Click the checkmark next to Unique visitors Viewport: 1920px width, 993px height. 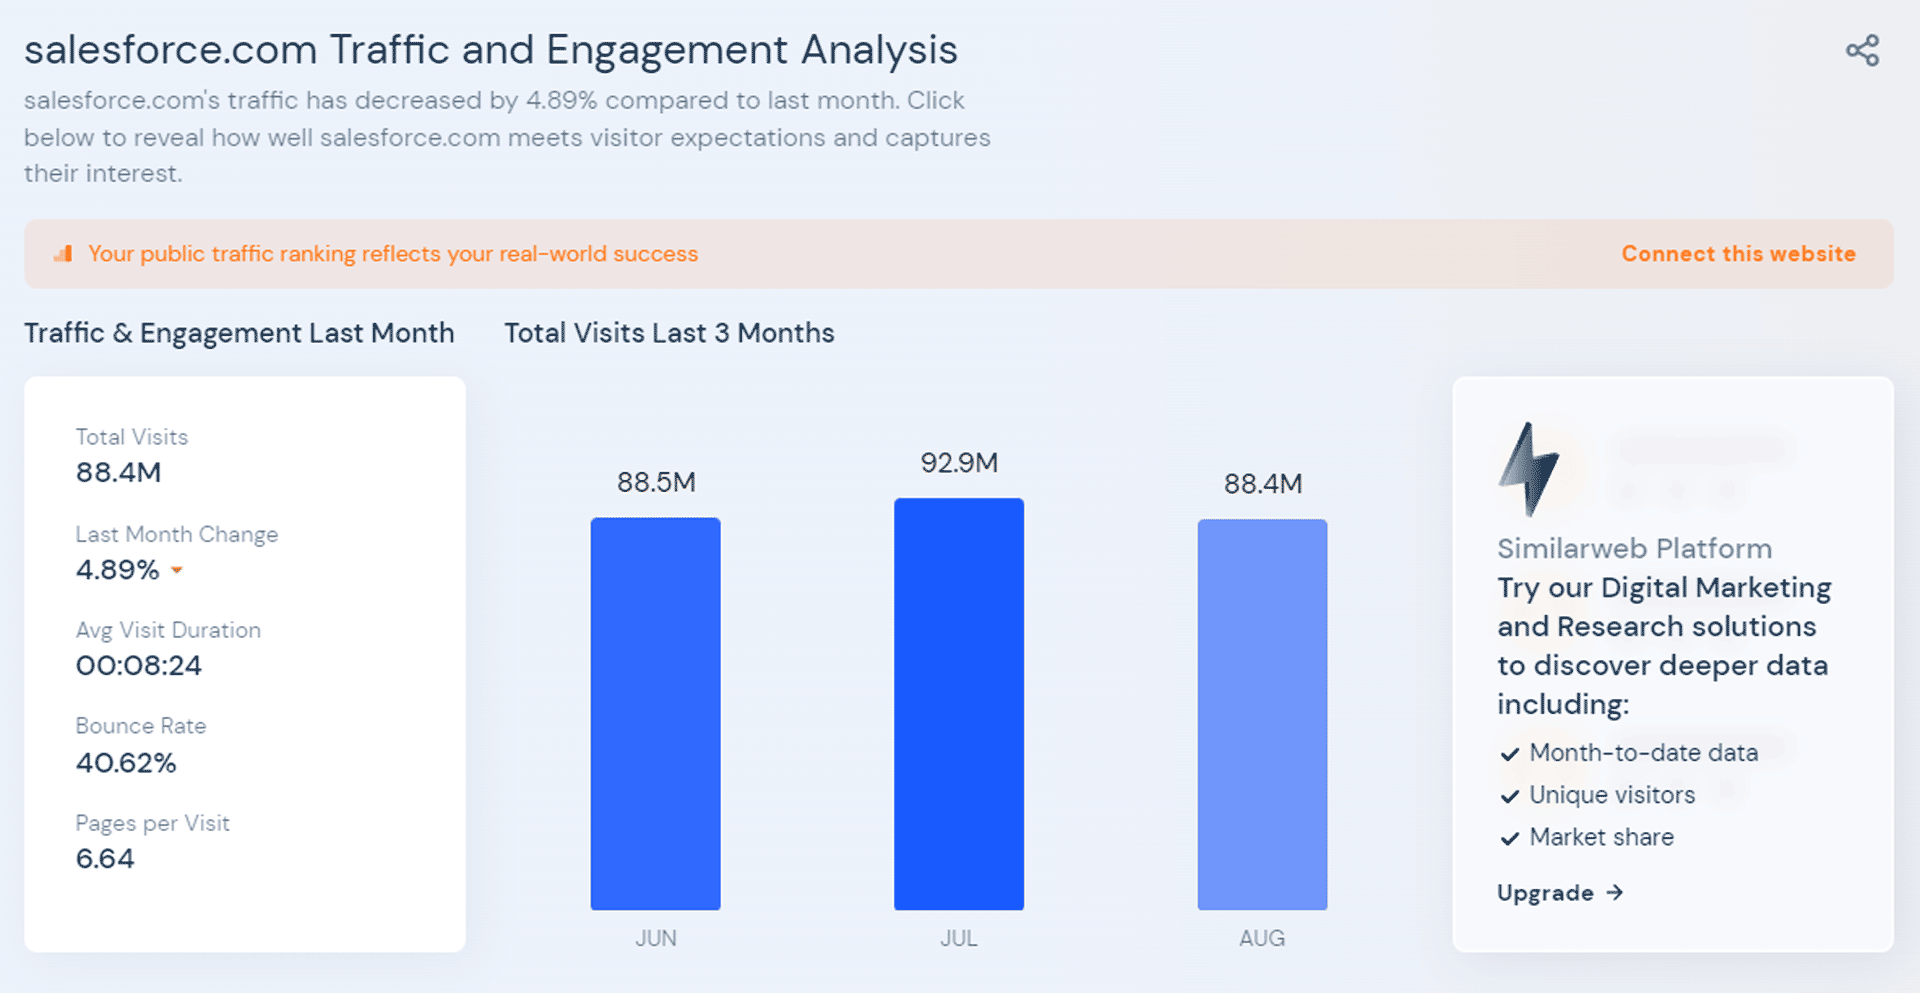click(1510, 796)
